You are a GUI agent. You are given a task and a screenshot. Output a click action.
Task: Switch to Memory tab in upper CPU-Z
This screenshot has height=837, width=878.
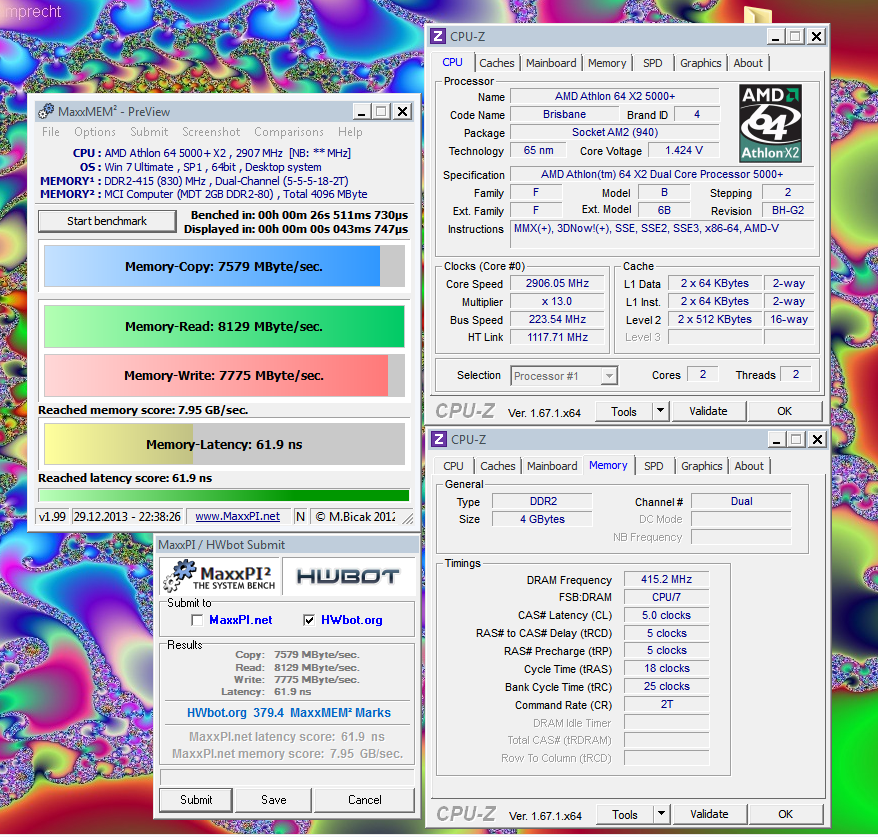click(607, 63)
